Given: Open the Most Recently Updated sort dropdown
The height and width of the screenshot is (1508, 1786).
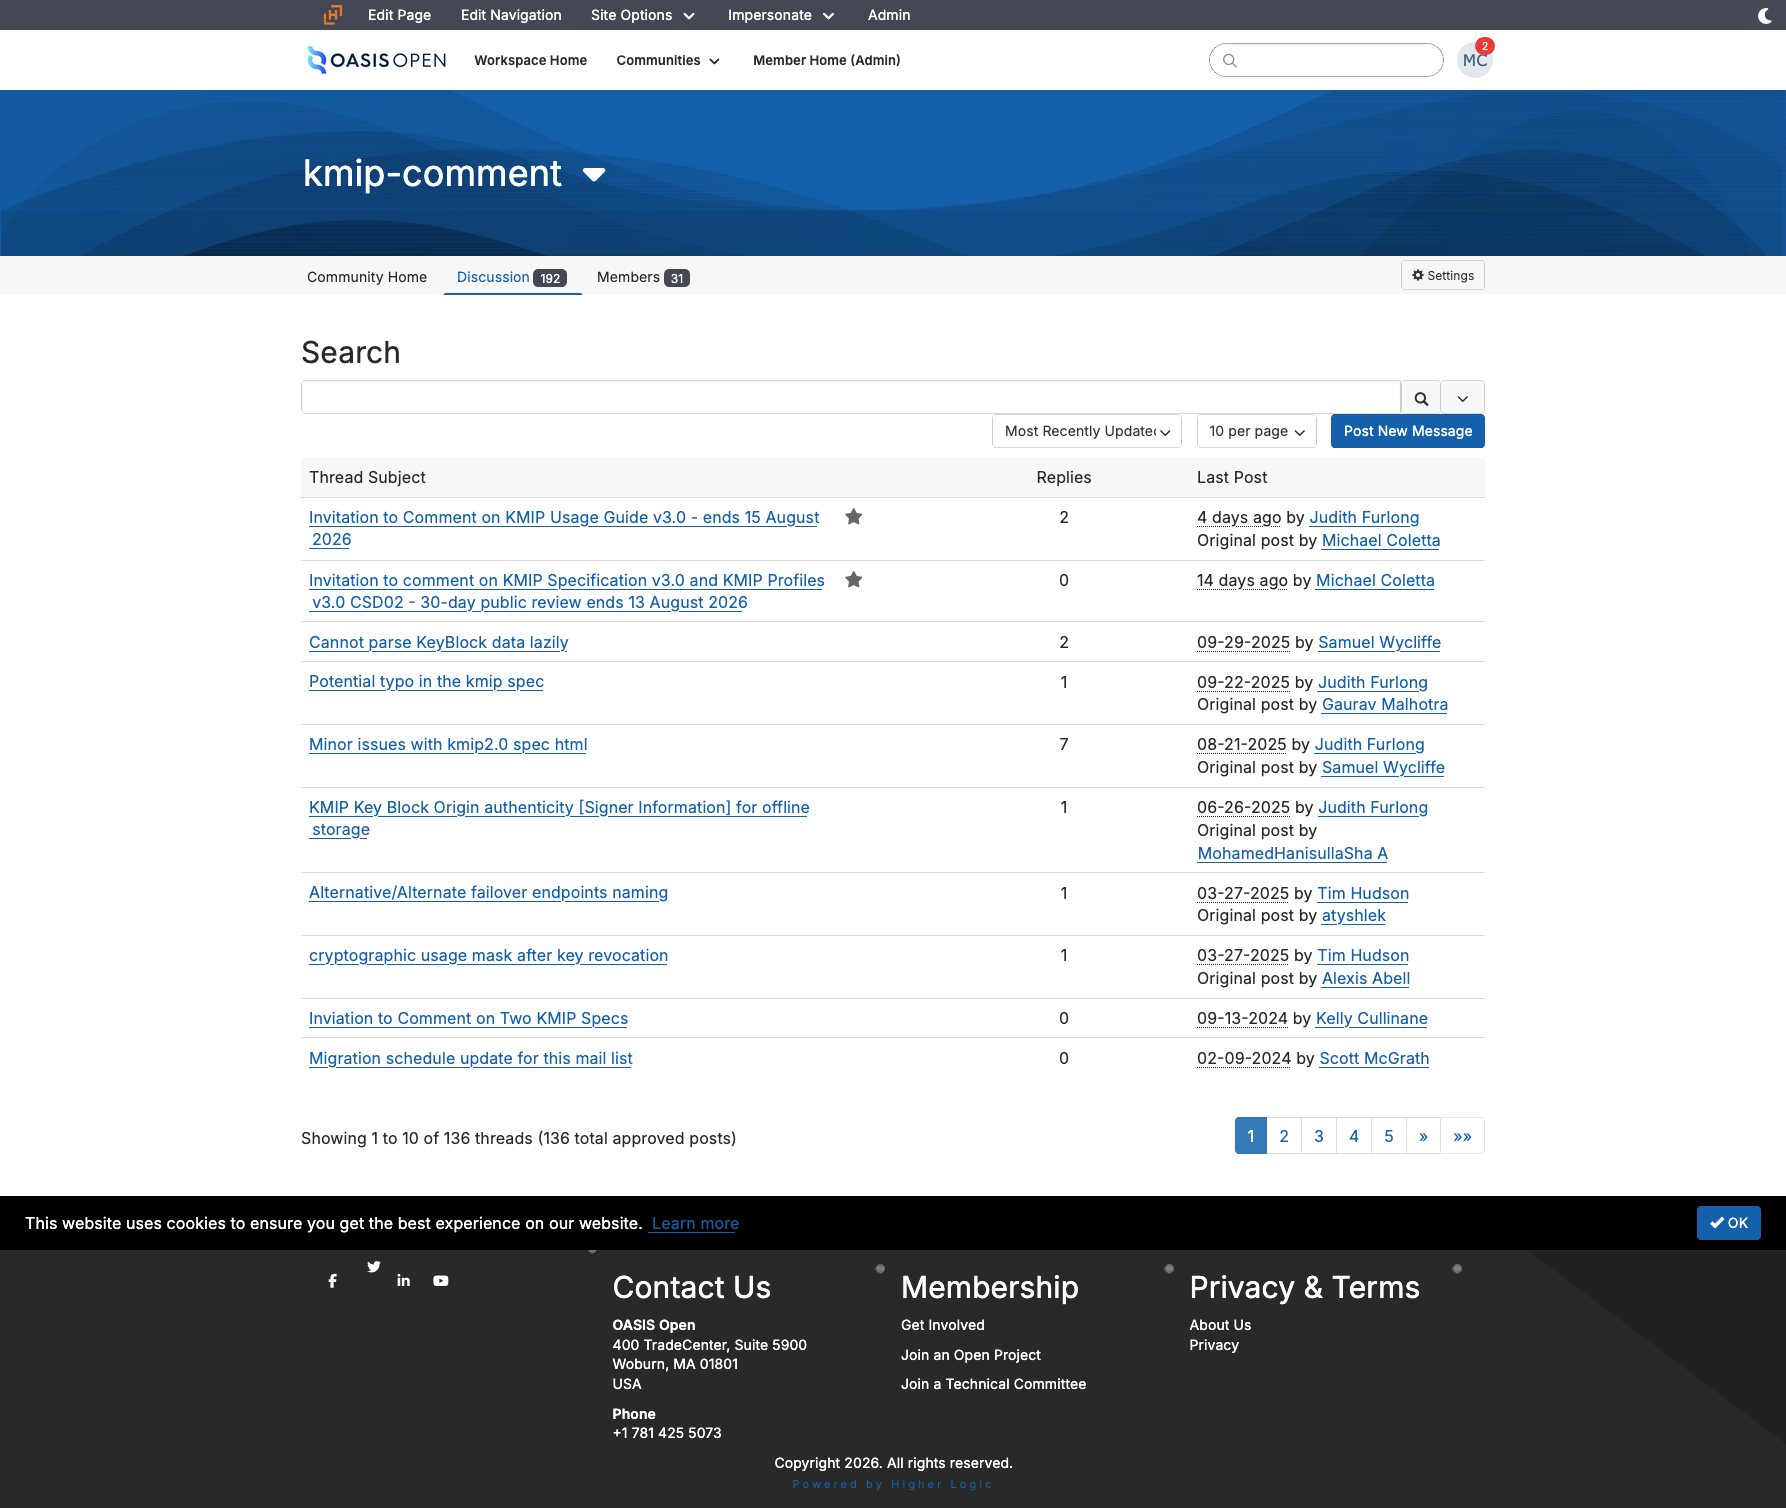Looking at the screenshot, I should coord(1087,431).
